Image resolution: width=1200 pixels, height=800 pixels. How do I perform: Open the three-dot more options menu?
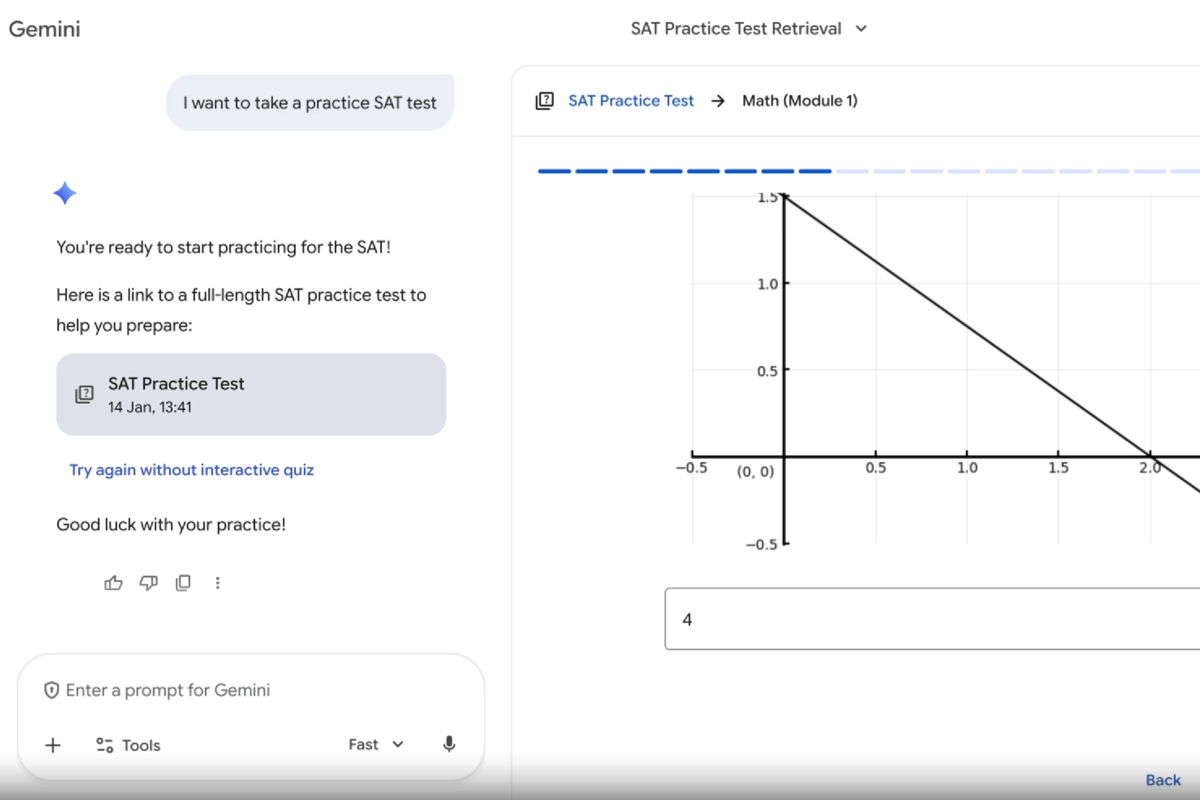point(218,583)
